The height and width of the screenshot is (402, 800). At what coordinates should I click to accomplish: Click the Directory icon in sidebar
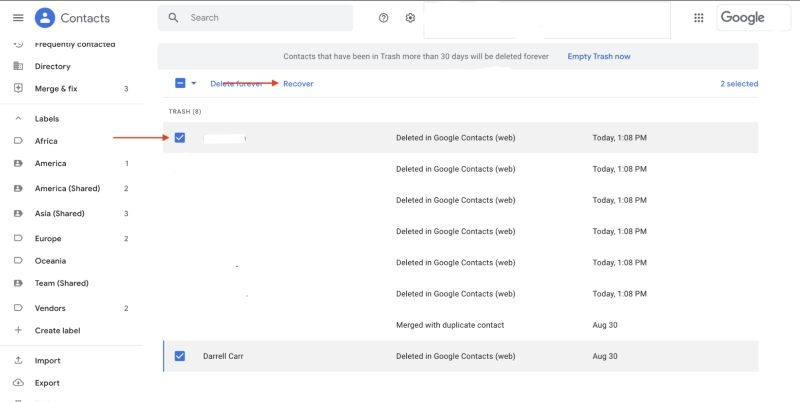[18, 66]
